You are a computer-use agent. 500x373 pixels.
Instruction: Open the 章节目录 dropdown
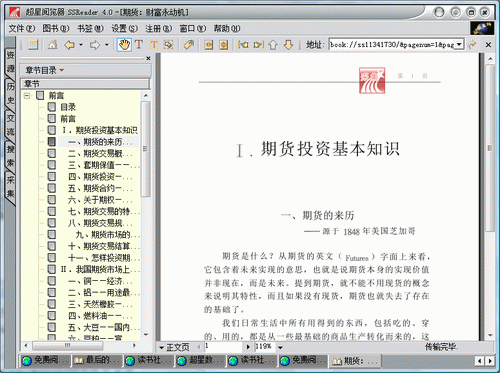coord(62,70)
